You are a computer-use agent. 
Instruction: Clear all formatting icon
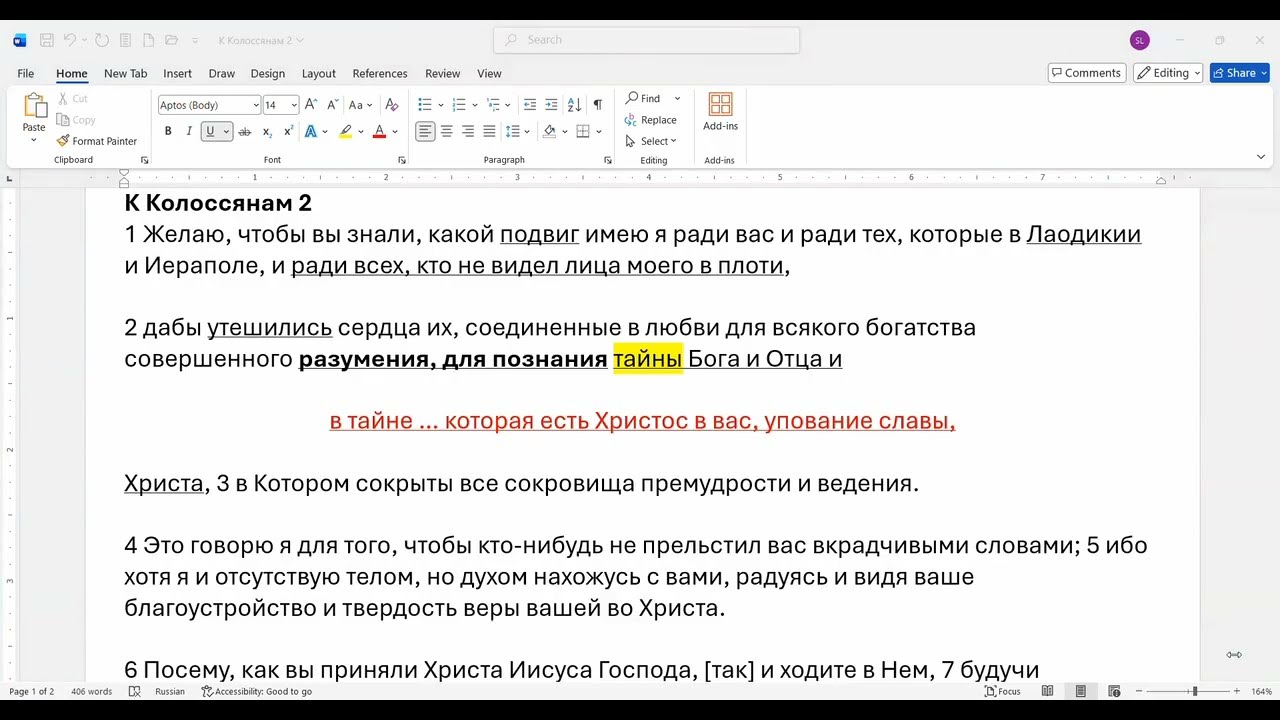click(392, 104)
